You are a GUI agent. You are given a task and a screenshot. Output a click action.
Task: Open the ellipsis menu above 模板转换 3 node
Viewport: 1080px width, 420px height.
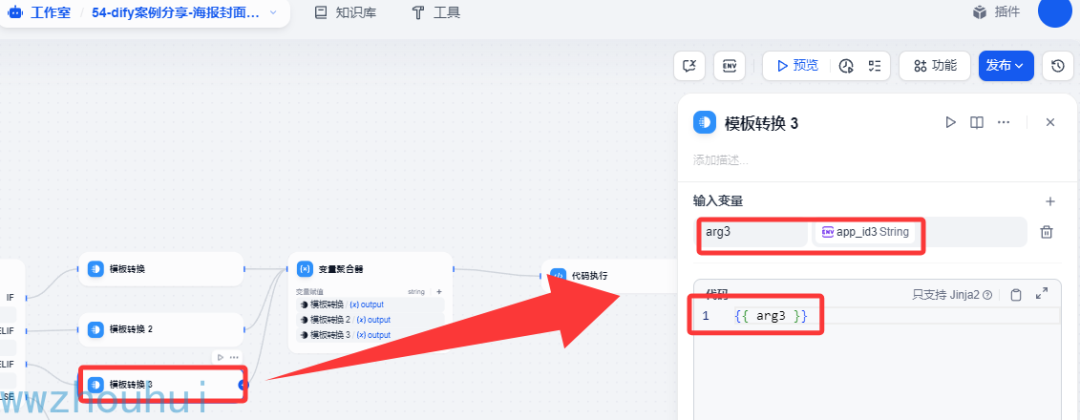tap(234, 357)
